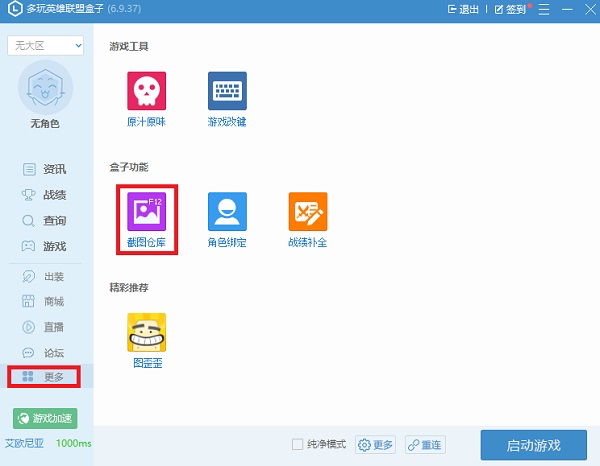Launch the 图歪歪 recommended app icon

tap(147, 332)
